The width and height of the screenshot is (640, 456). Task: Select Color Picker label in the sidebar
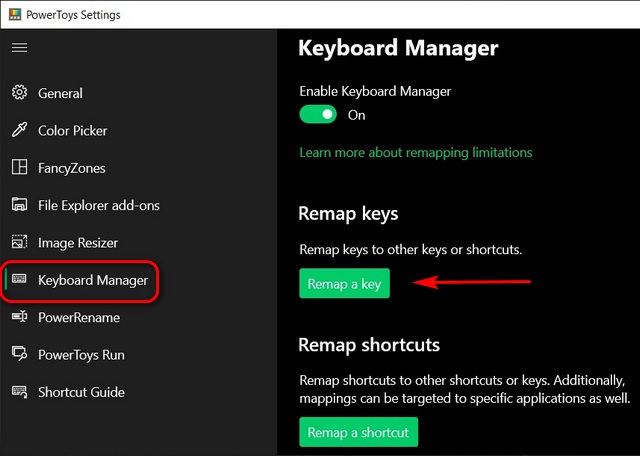click(72, 131)
